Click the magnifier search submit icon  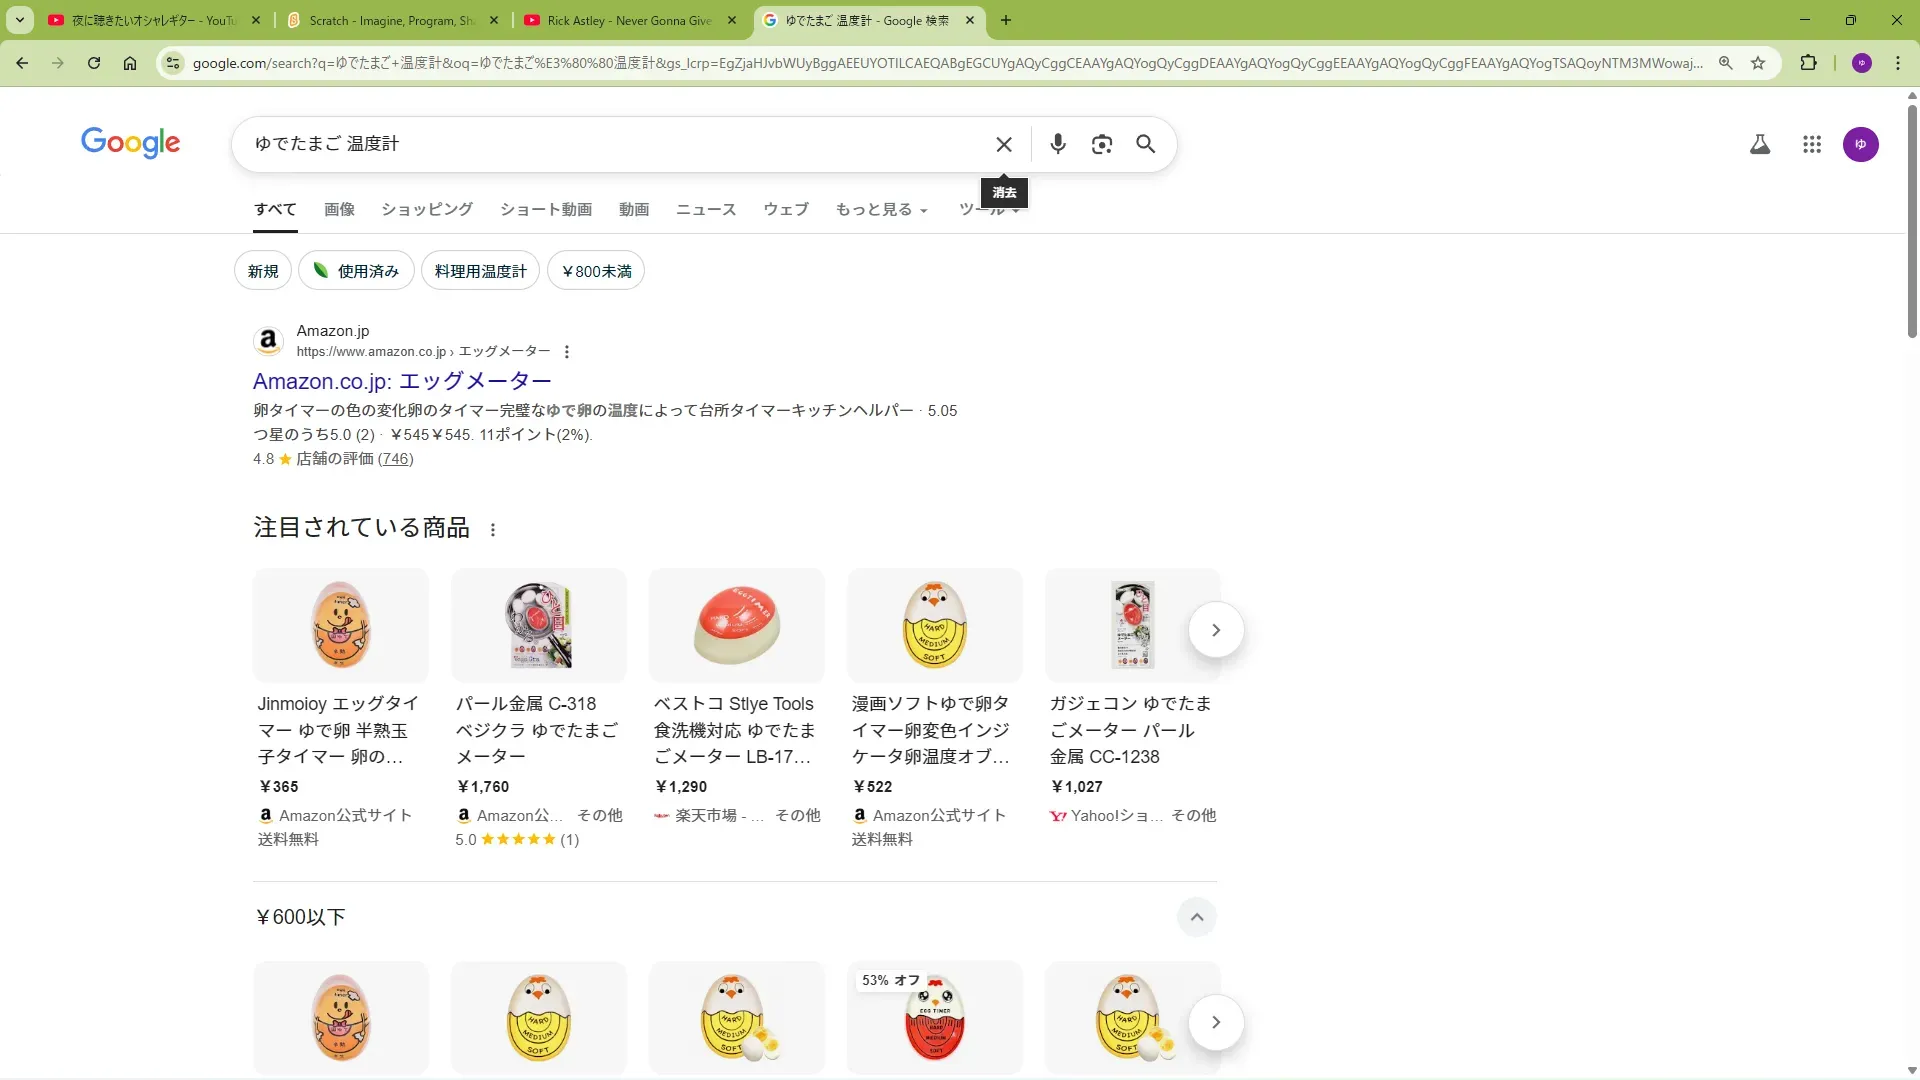click(x=1145, y=144)
